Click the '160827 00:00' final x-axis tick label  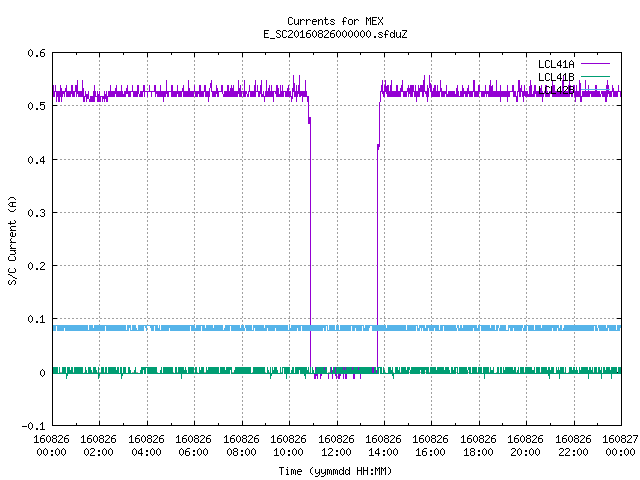pos(620,446)
